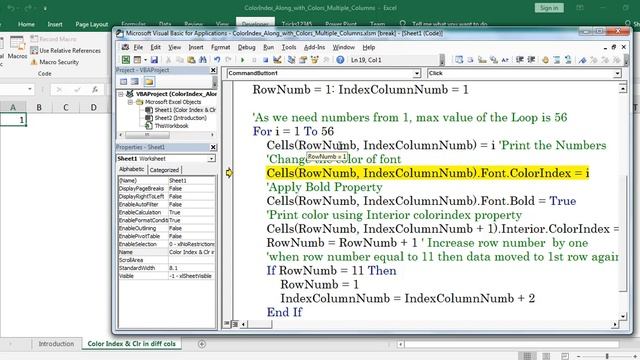Switch Excel to Page Layout view button

546,356
